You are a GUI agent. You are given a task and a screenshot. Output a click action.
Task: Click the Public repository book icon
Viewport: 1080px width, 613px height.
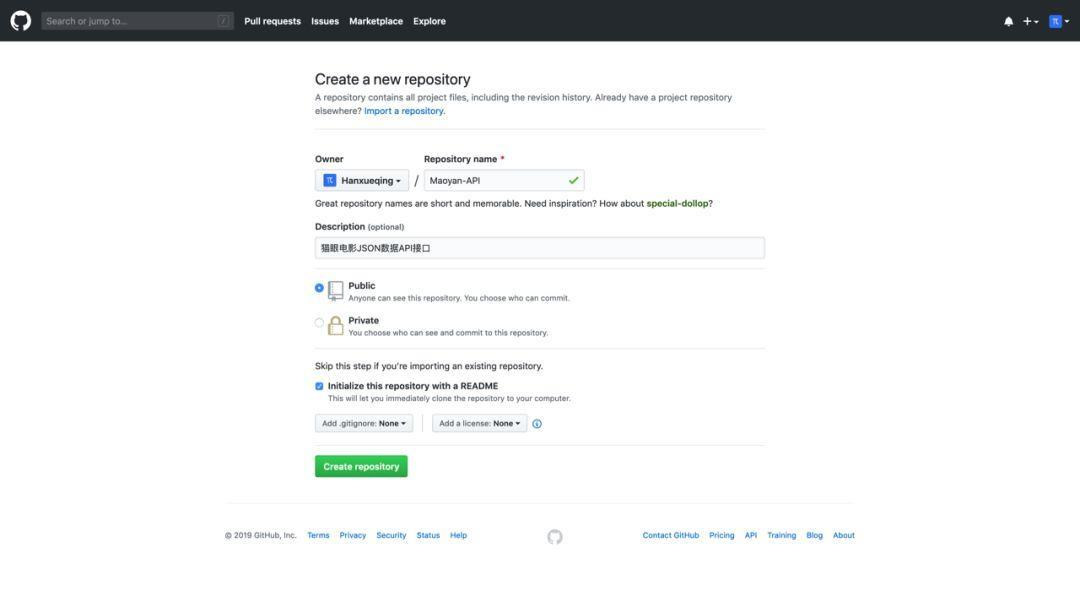click(335, 291)
